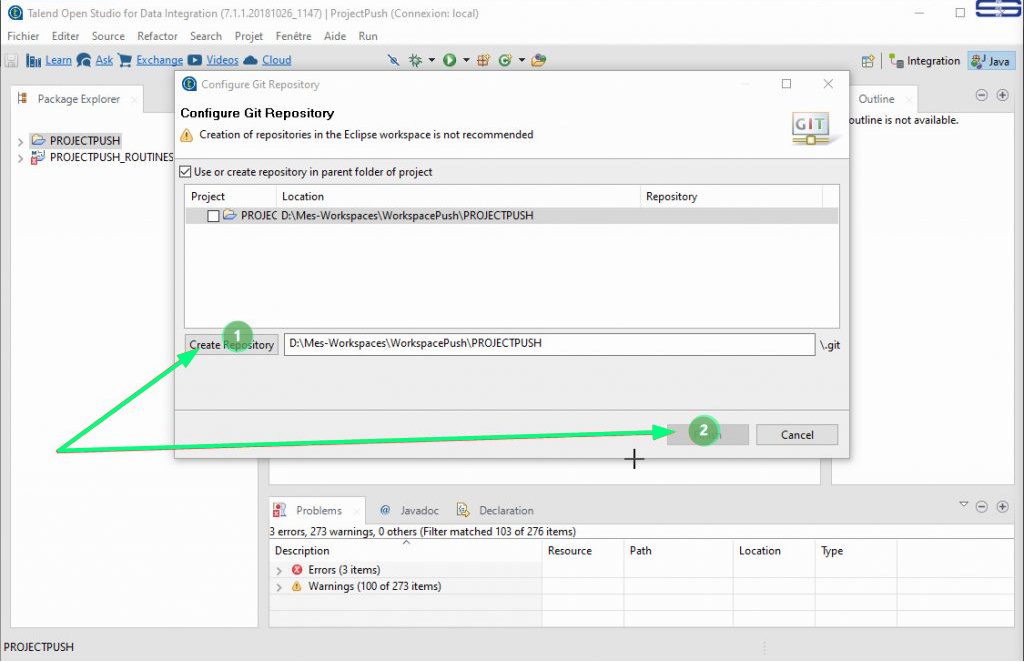Open the Projet menu
This screenshot has height=662, width=1024.
click(x=249, y=36)
